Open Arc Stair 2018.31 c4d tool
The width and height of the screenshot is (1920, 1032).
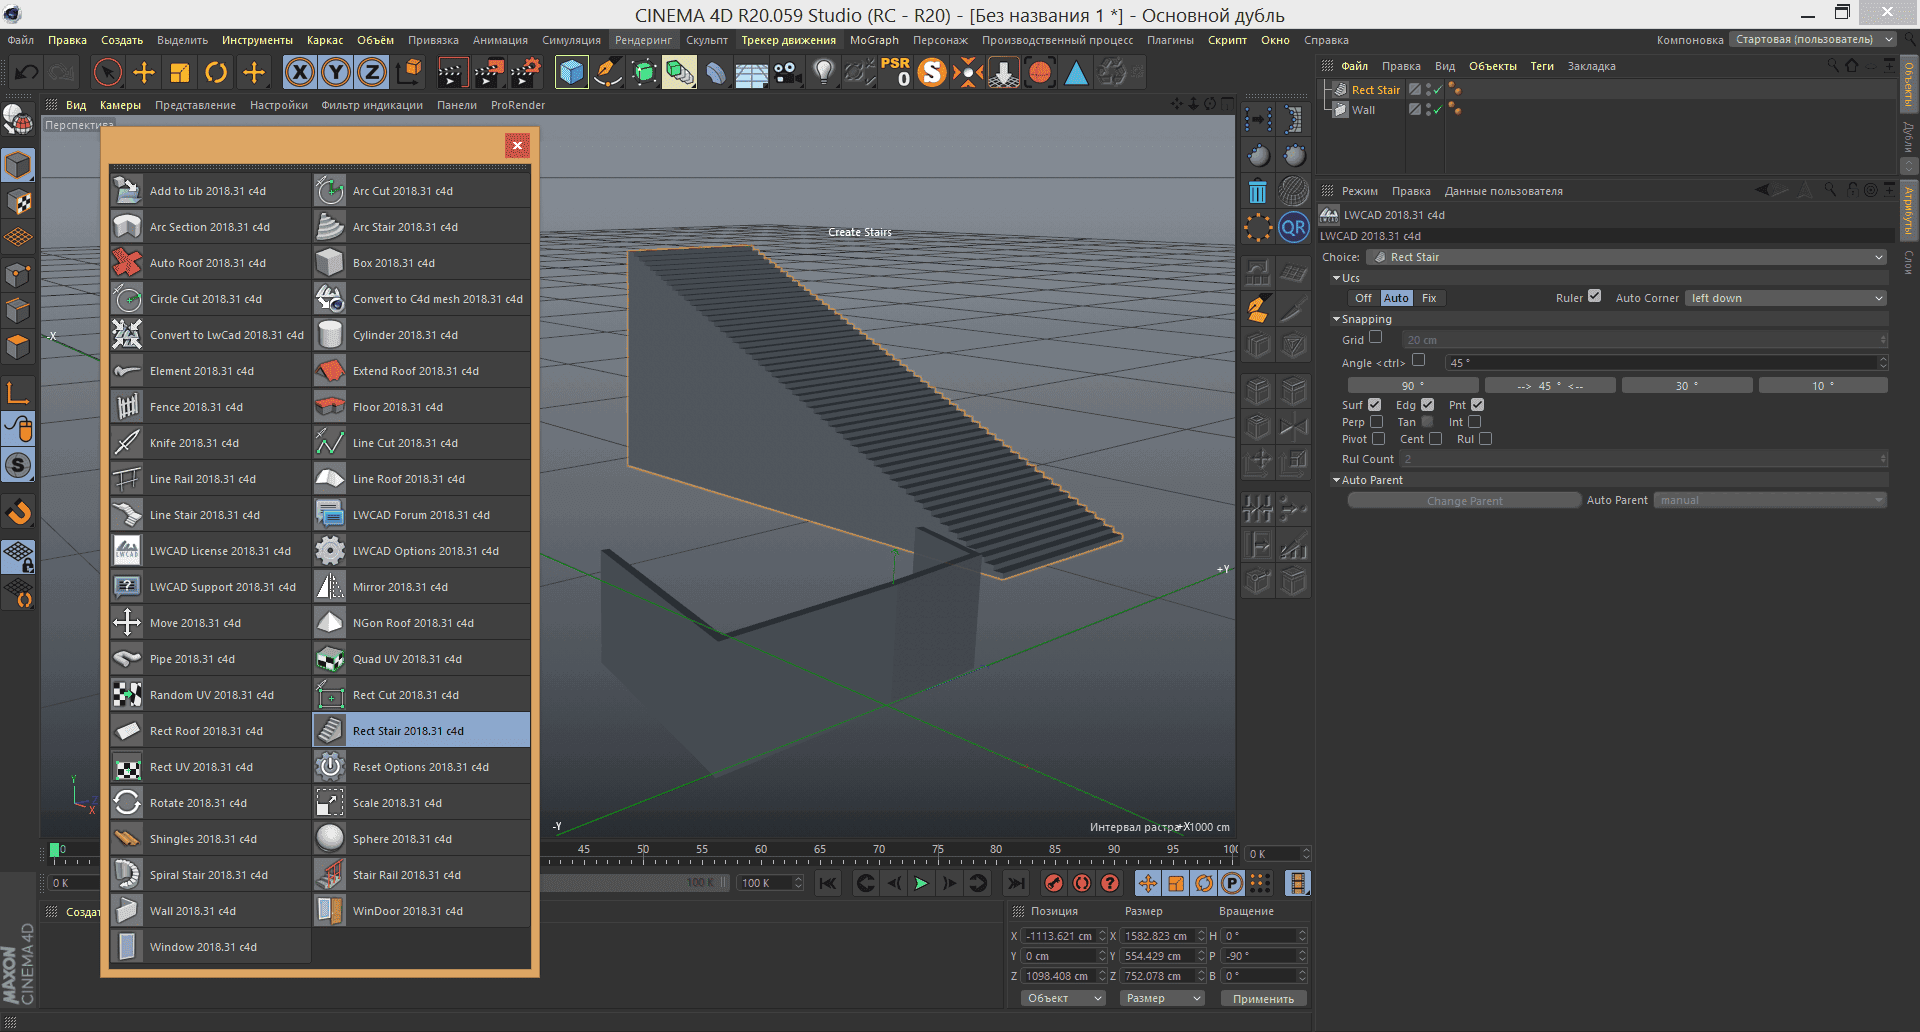point(422,227)
